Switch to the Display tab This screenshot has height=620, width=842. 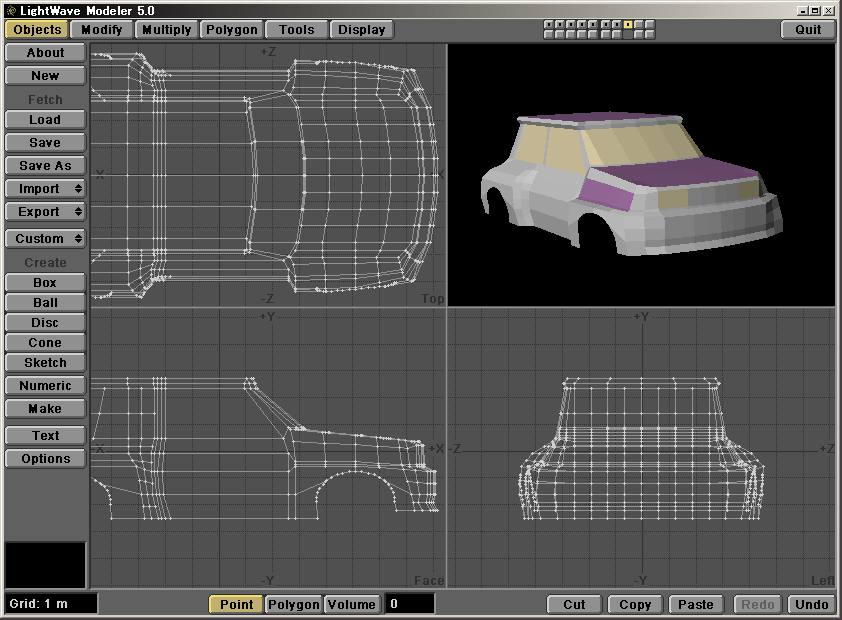[x=361, y=30]
